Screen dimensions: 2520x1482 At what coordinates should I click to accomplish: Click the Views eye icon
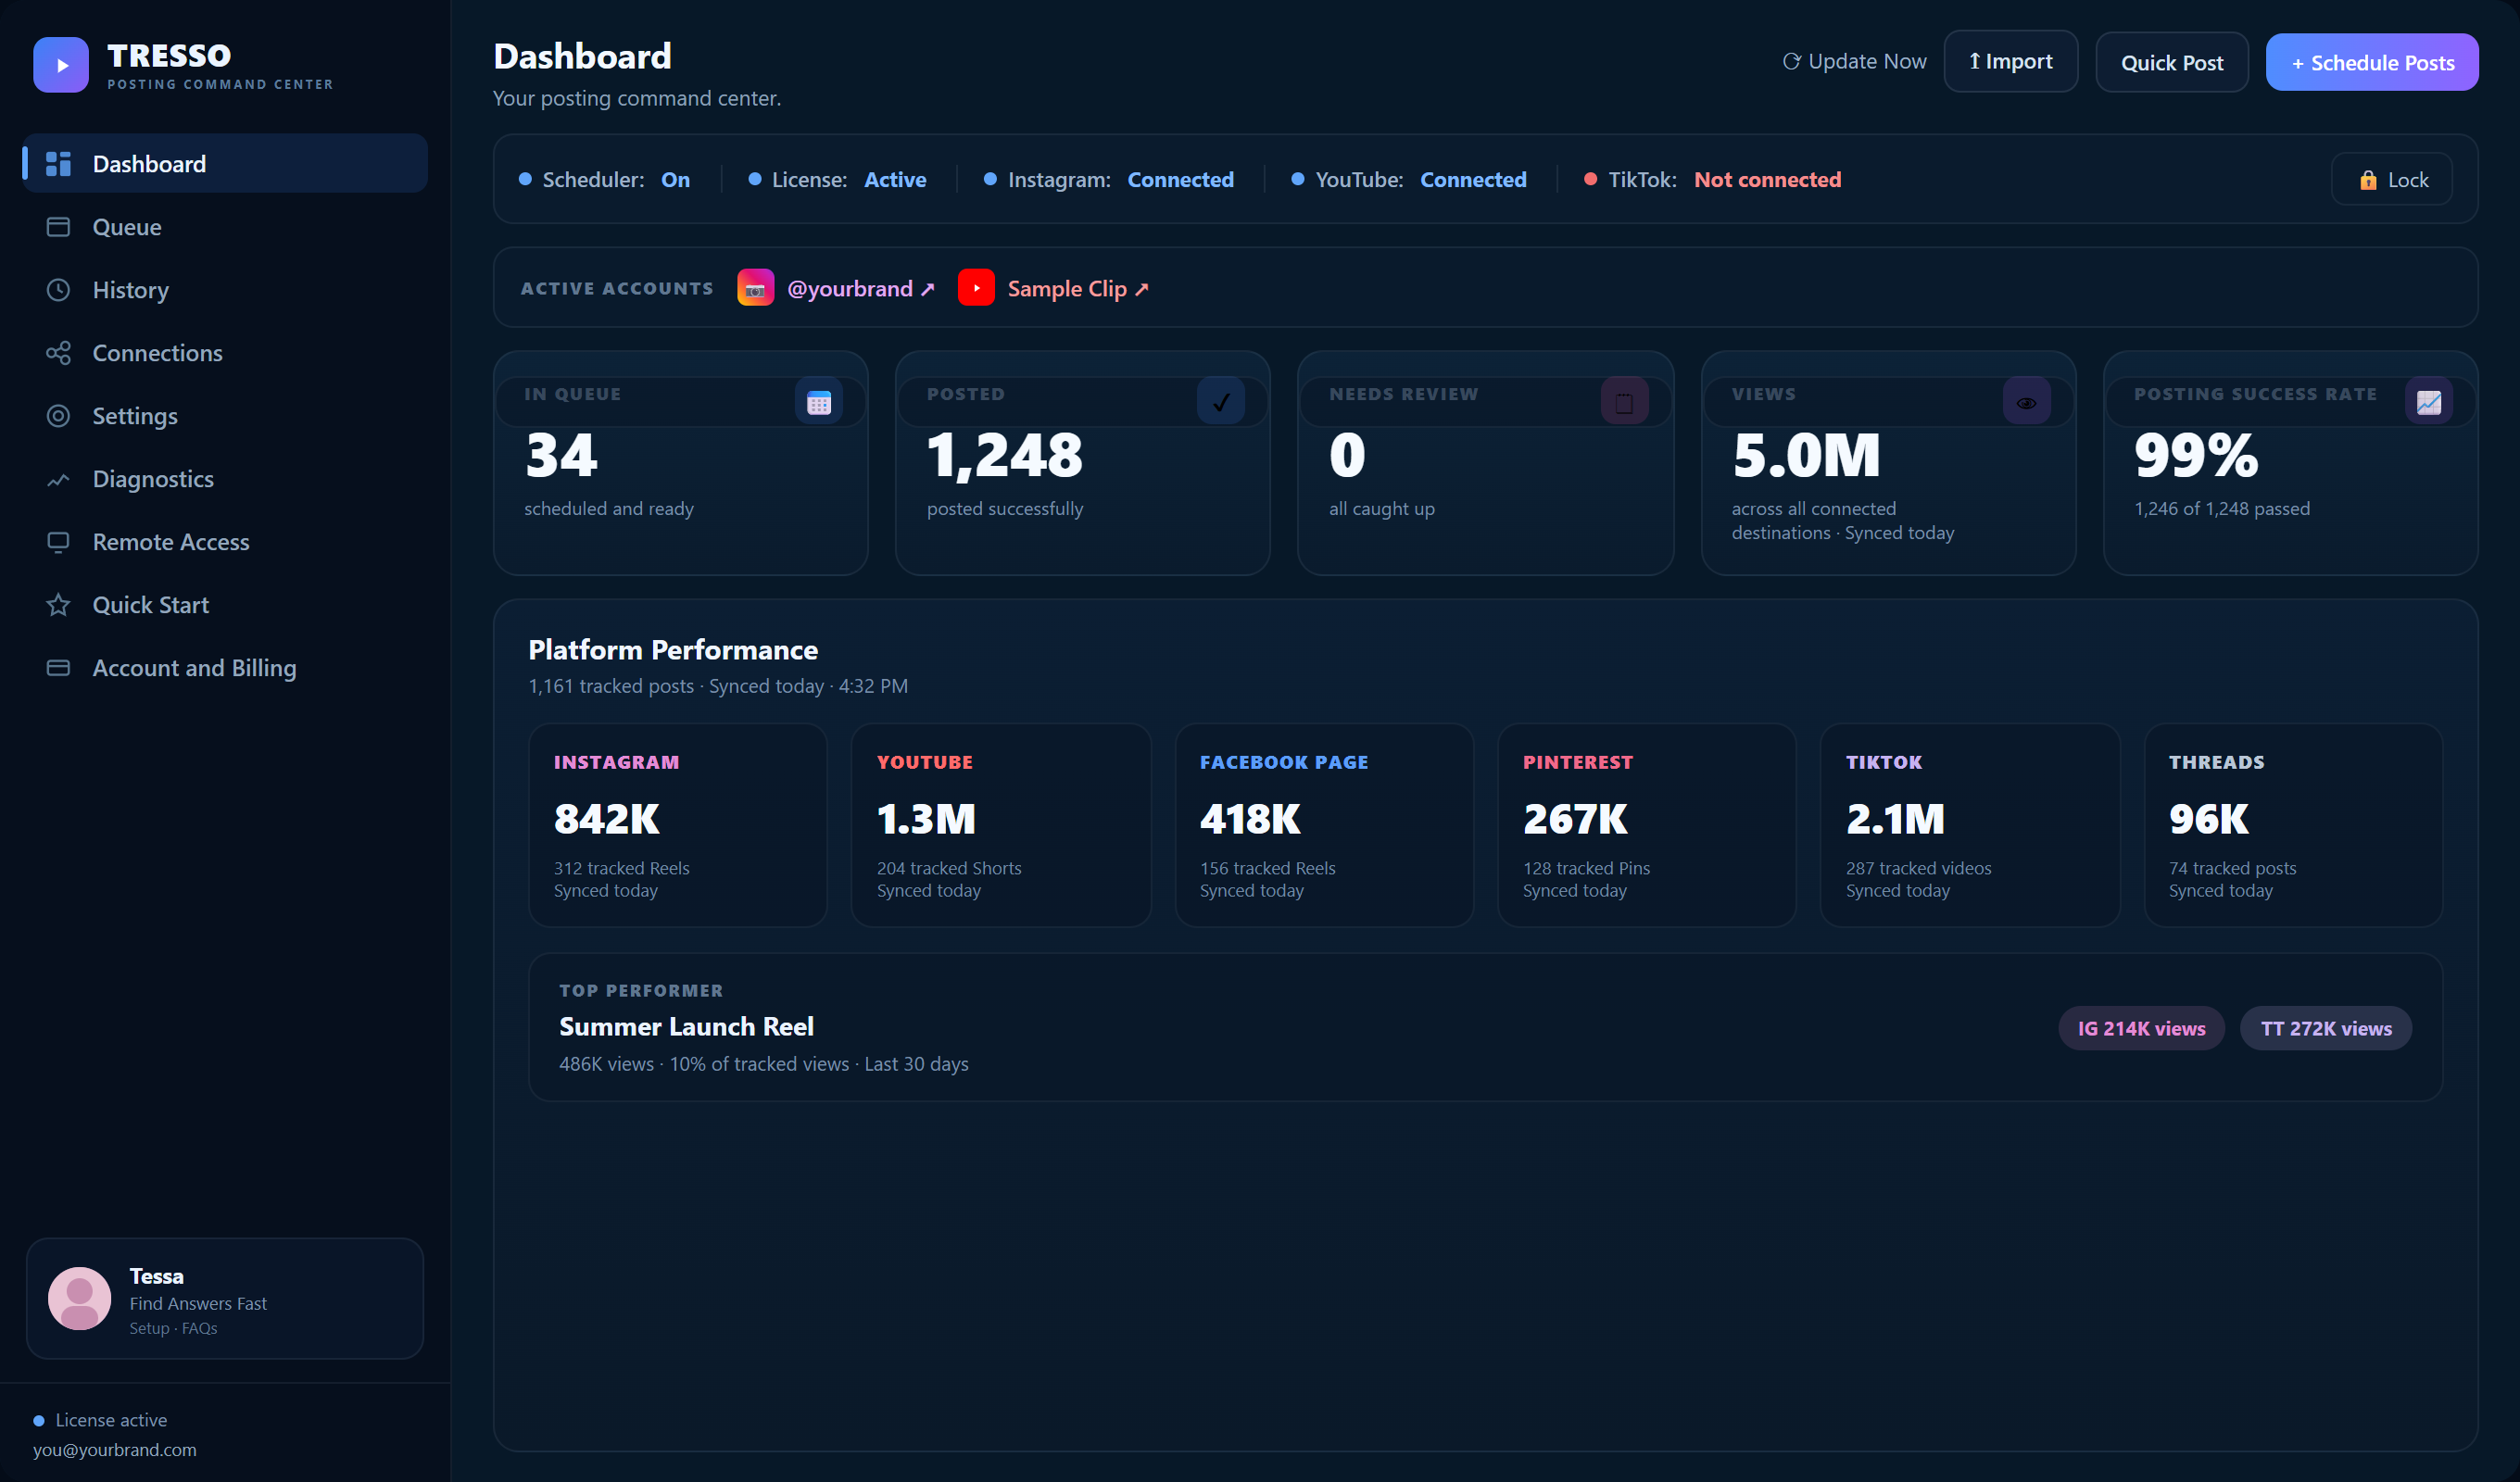2027,402
